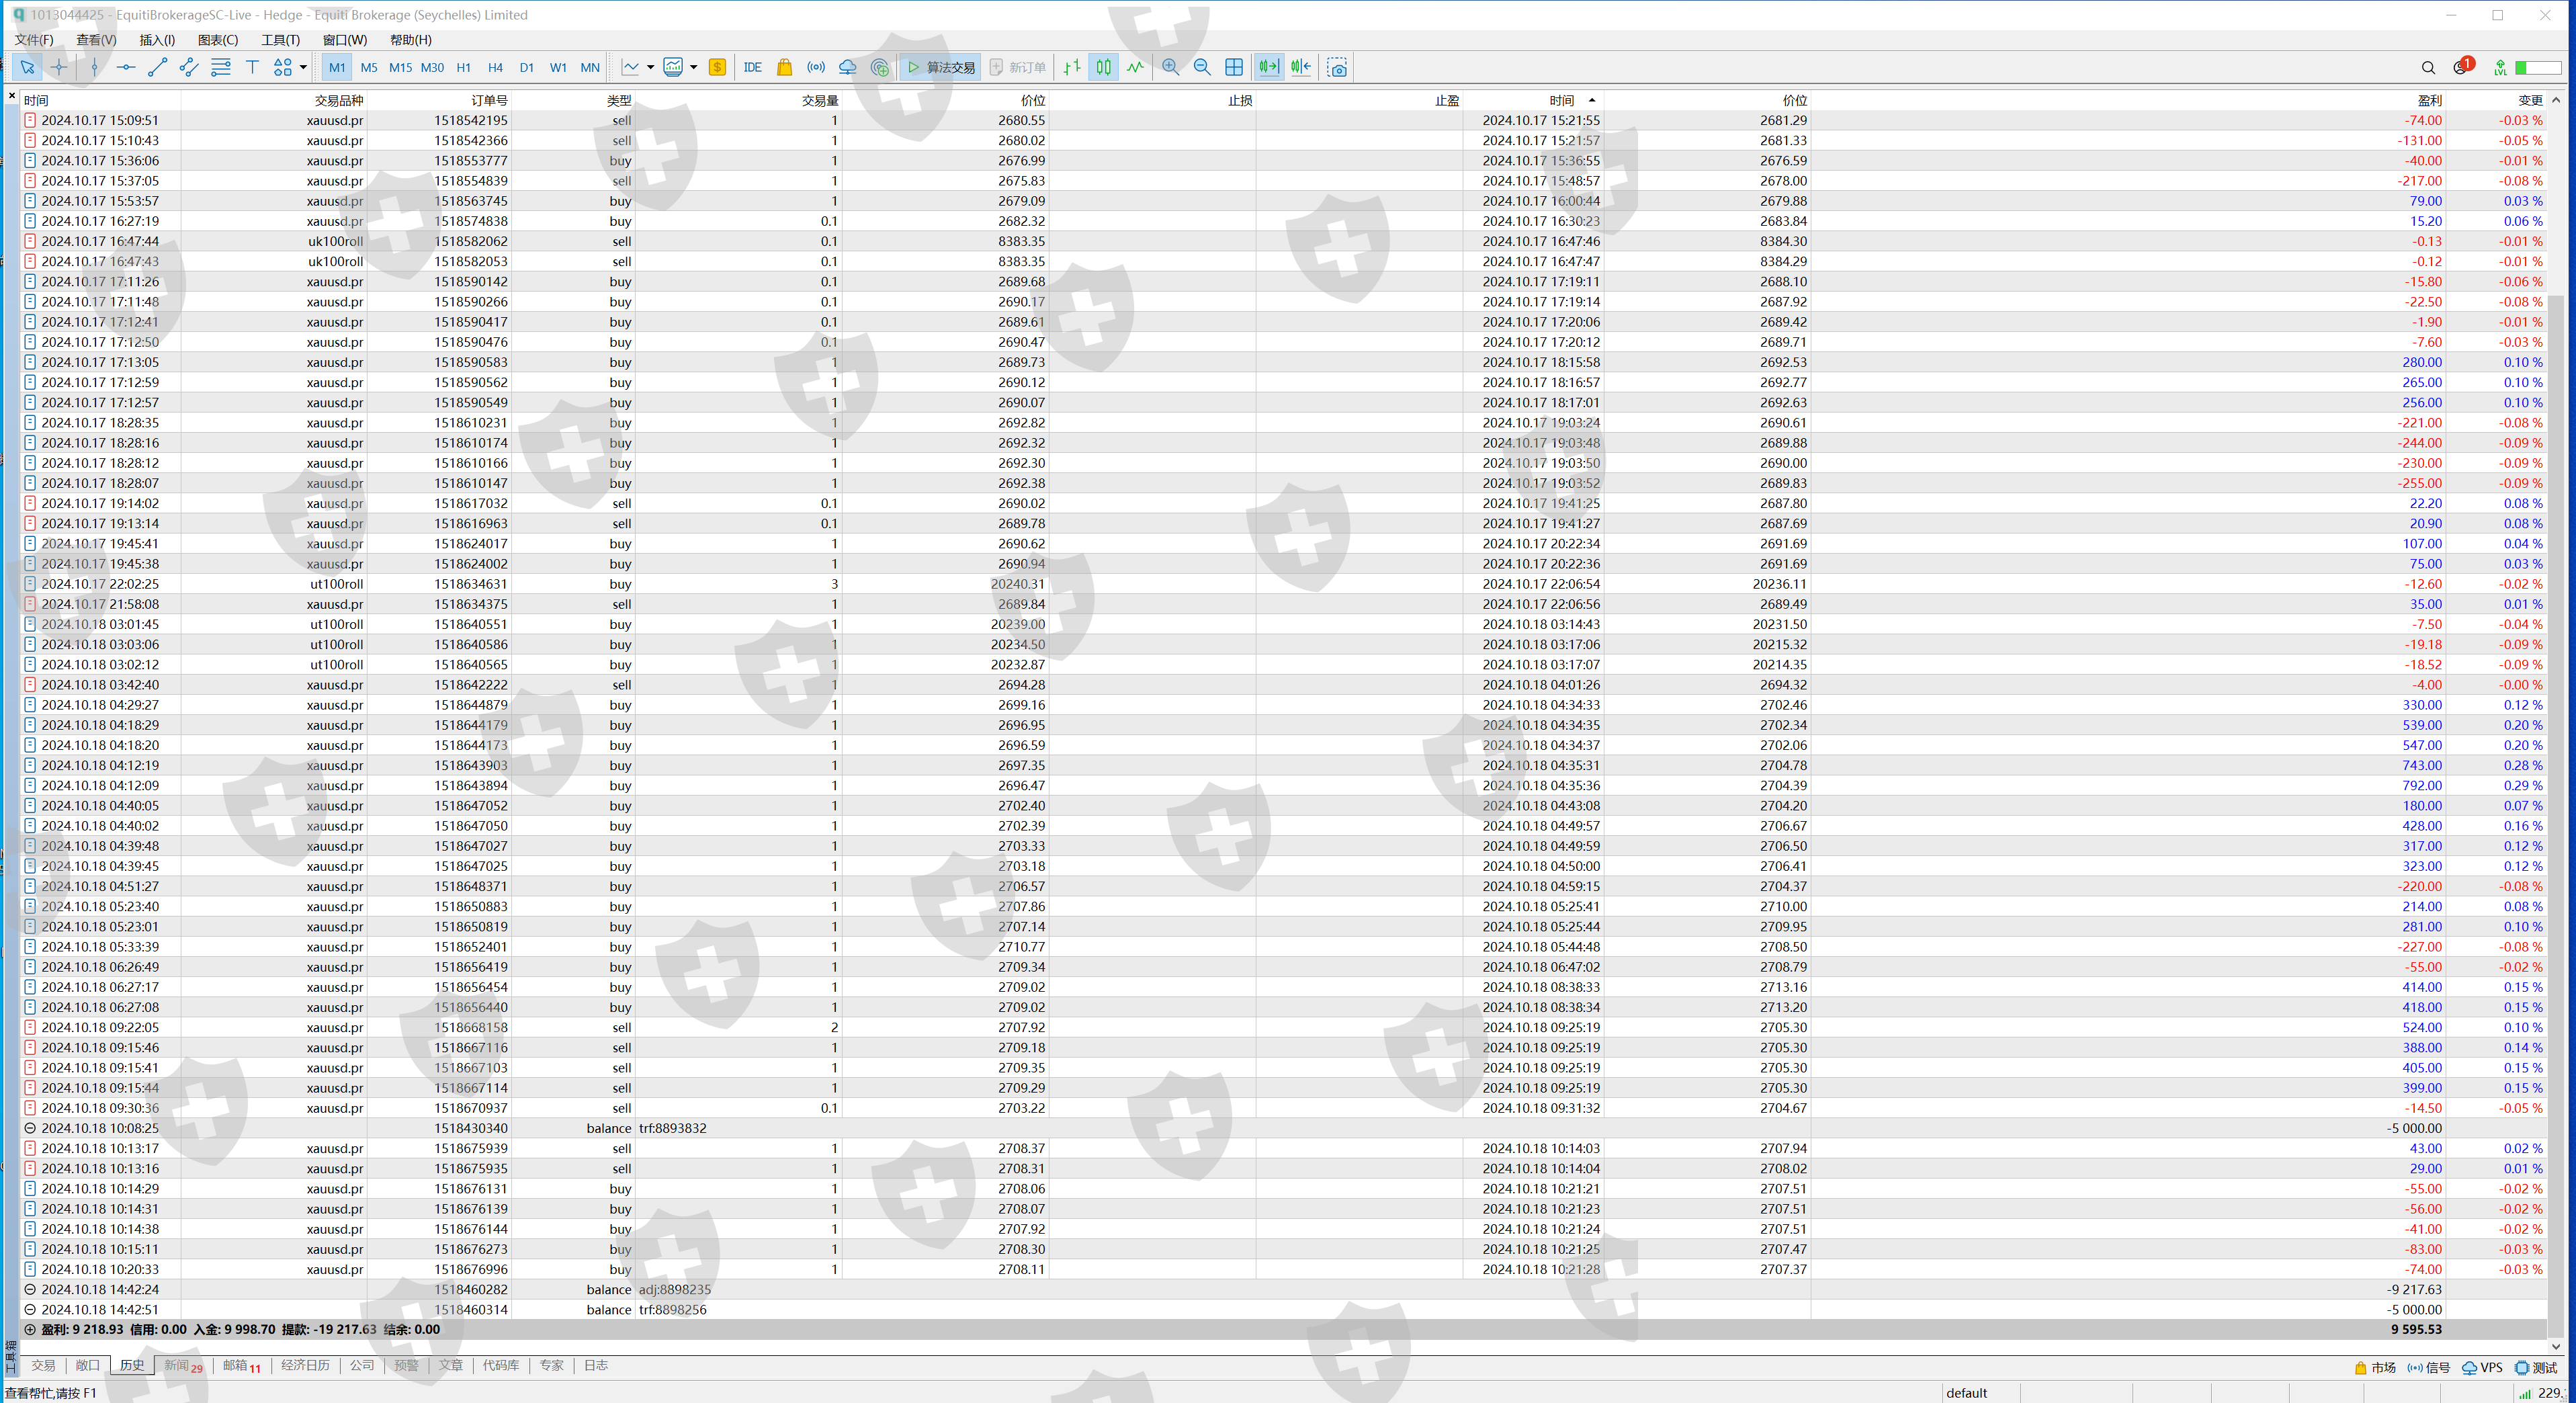This screenshot has width=2576, height=1403.
Task: Select the crosshair tool
Action: click(59, 67)
